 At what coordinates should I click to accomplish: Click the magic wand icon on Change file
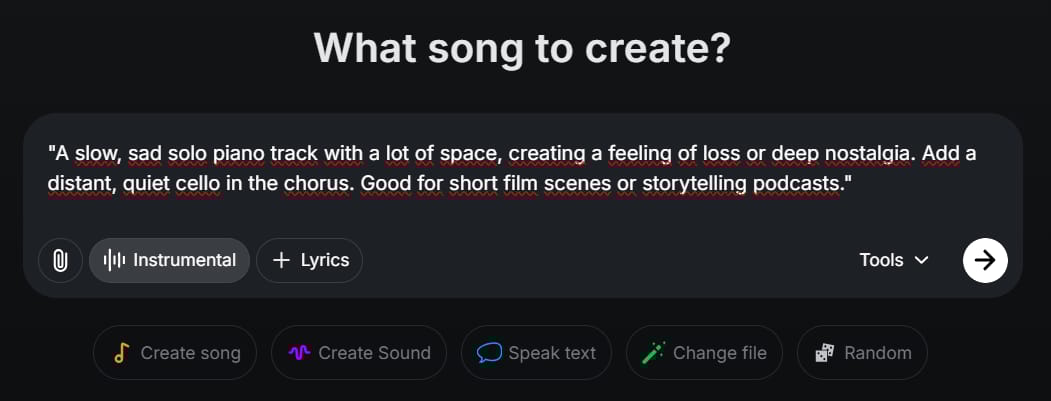(653, 353)
